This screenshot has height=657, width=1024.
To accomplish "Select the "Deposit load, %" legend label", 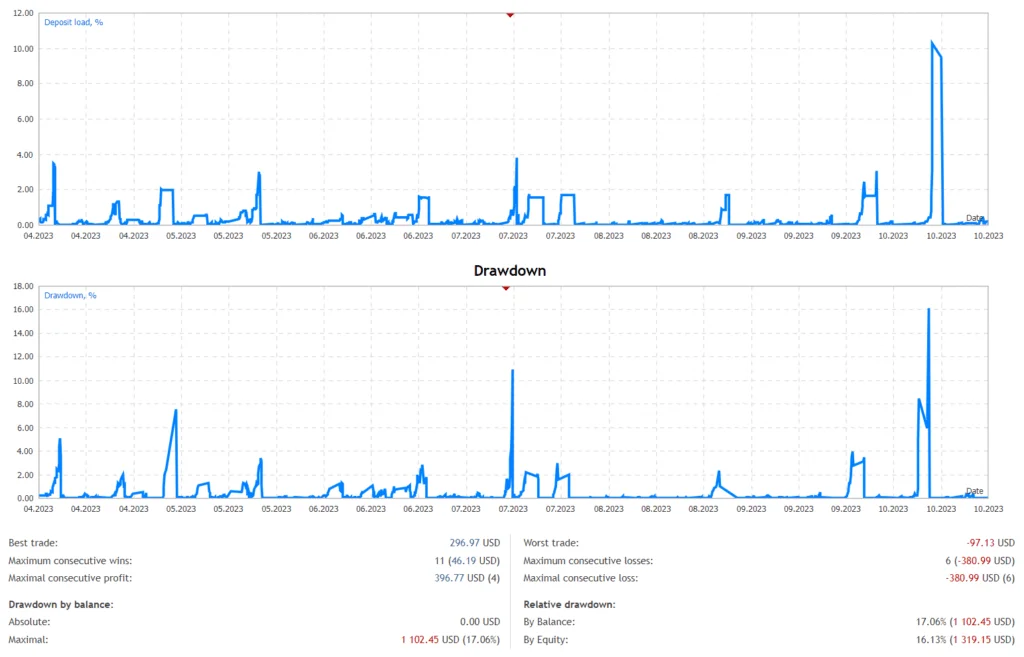I will (x=74, y=21).
